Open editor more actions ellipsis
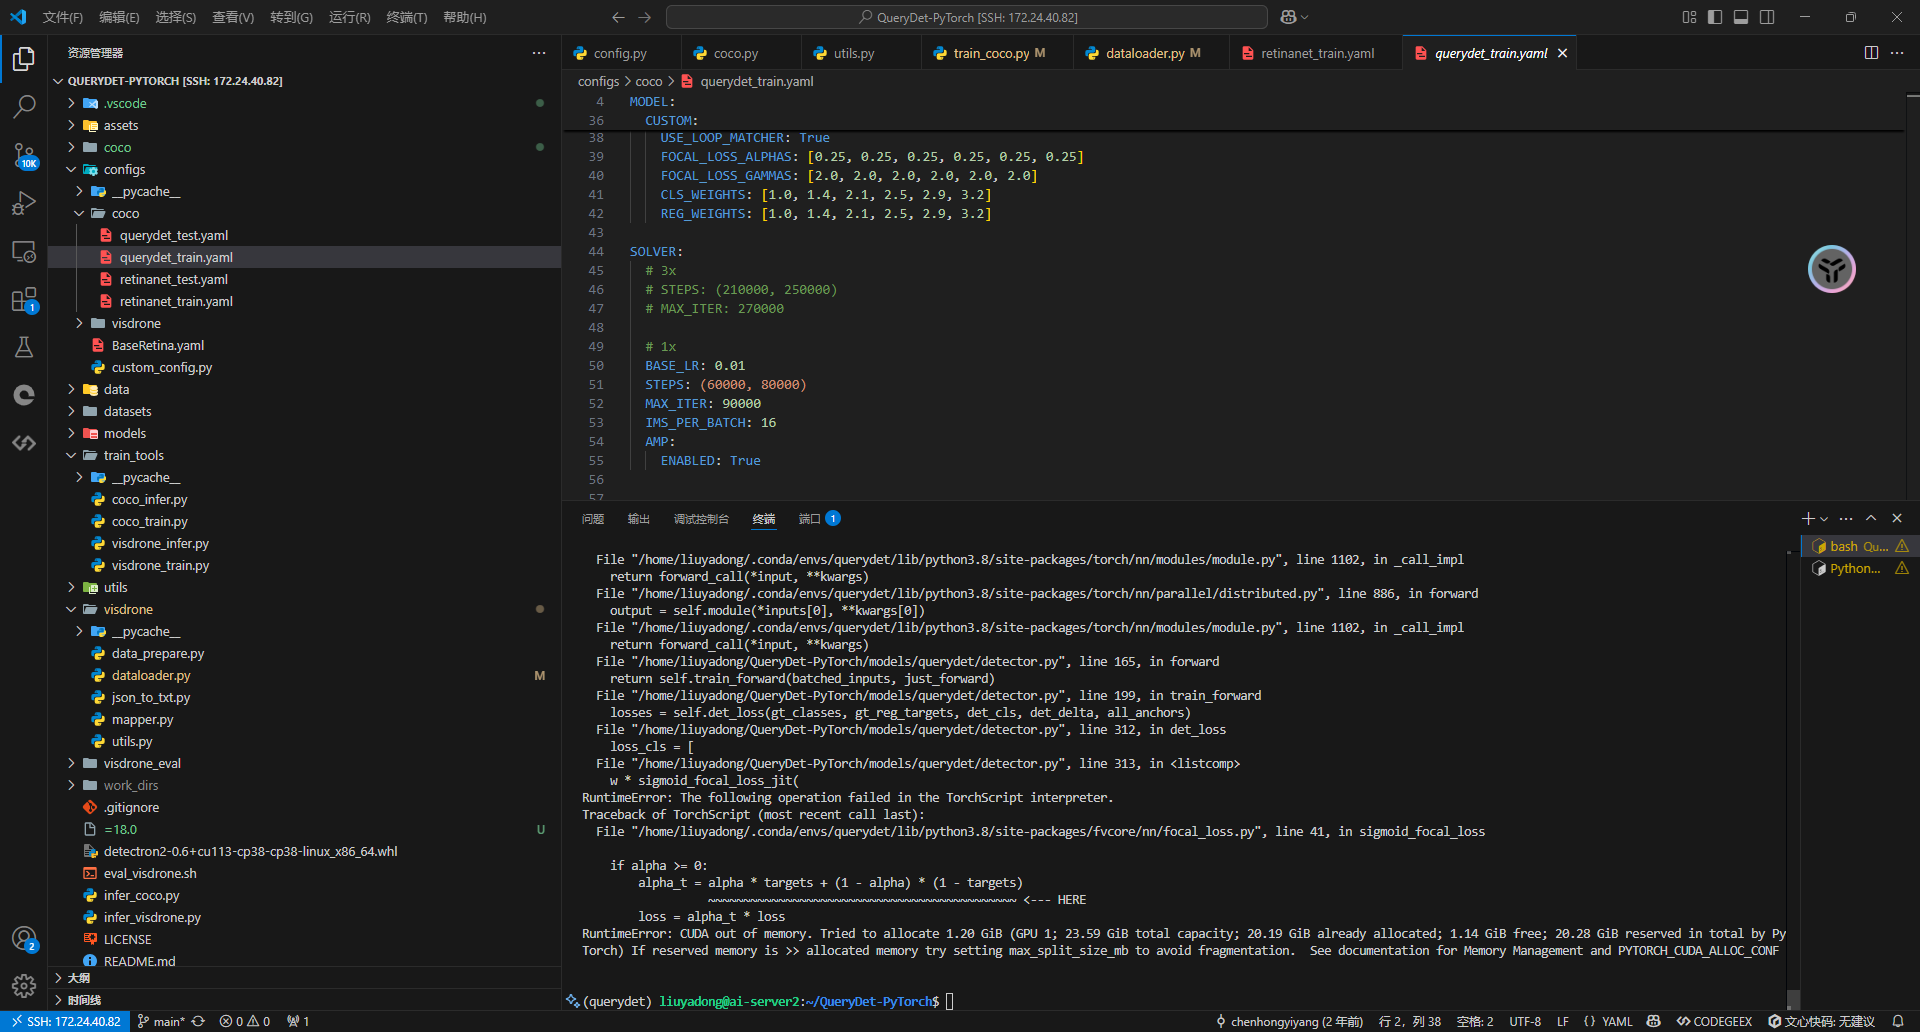This screenshot has height=1032, width=1920. coord(1897,53)
